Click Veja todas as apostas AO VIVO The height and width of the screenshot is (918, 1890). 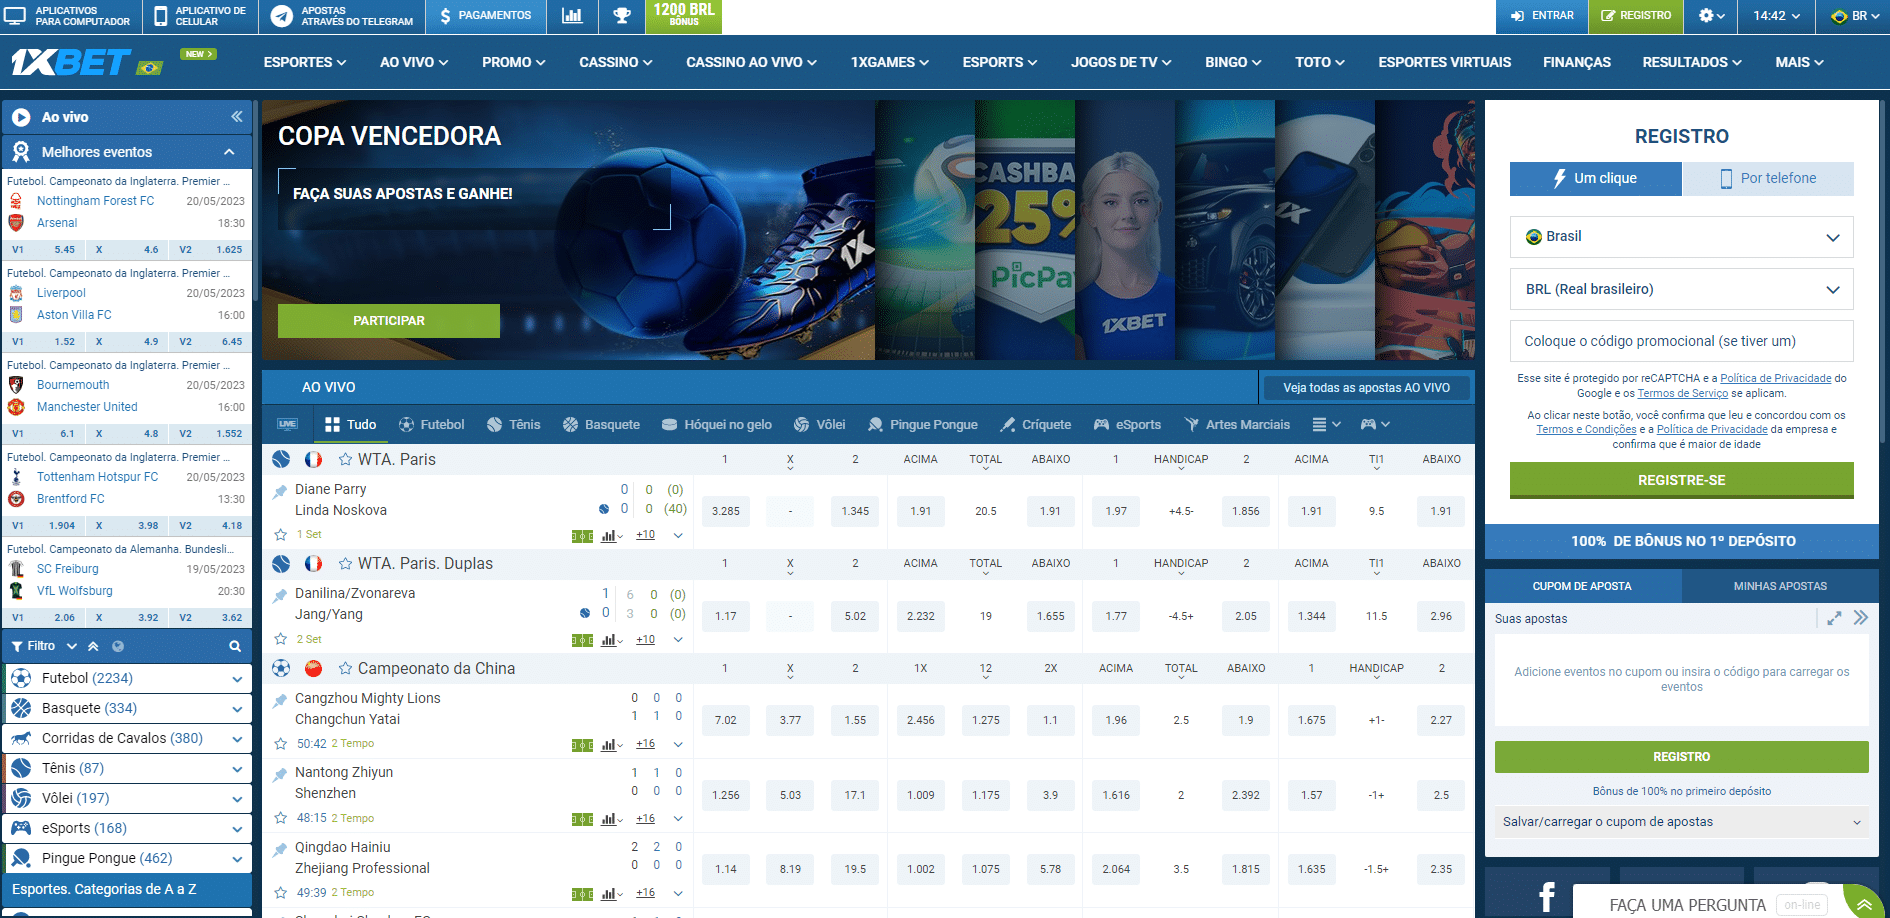[x=1366, y=388]
